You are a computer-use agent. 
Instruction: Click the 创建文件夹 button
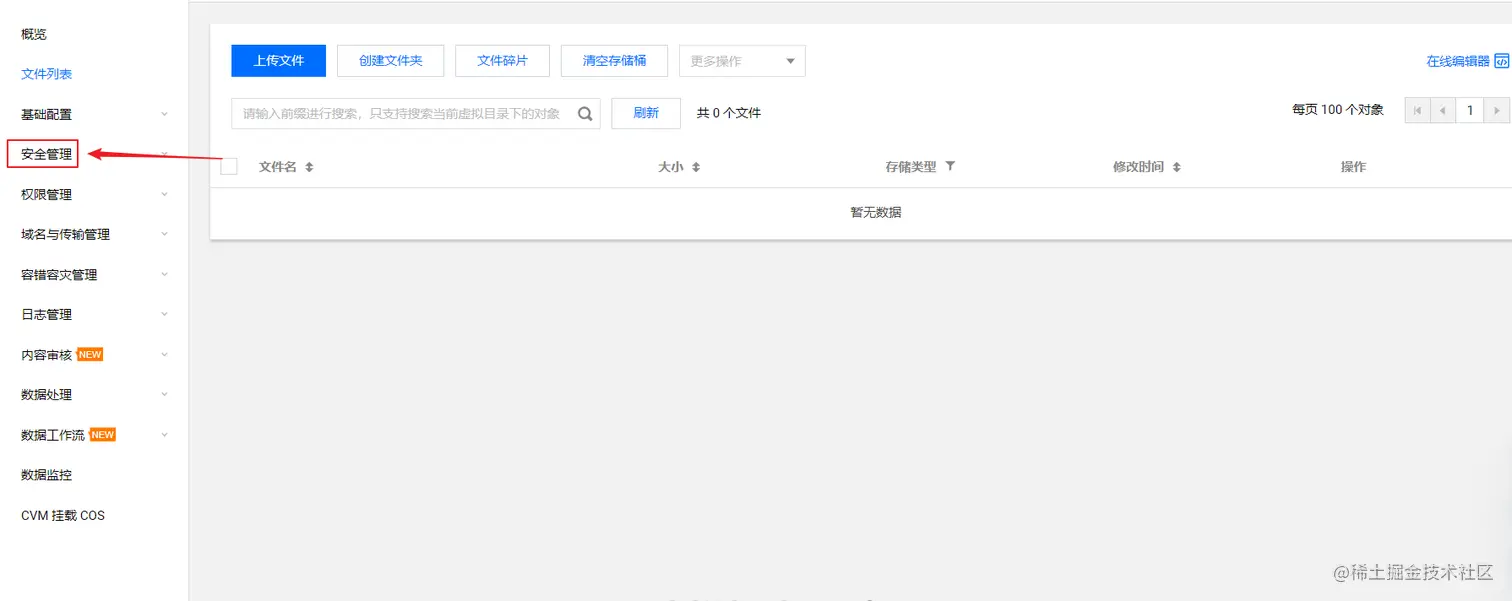coord(391,61)
